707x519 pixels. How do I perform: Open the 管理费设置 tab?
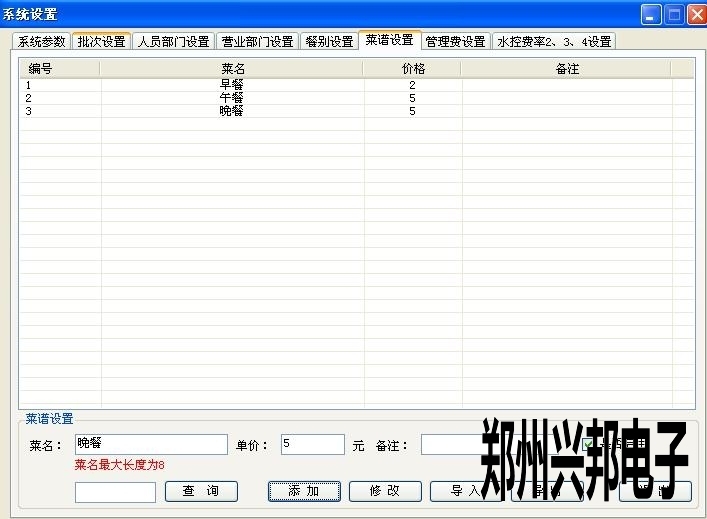click(455, 42)
